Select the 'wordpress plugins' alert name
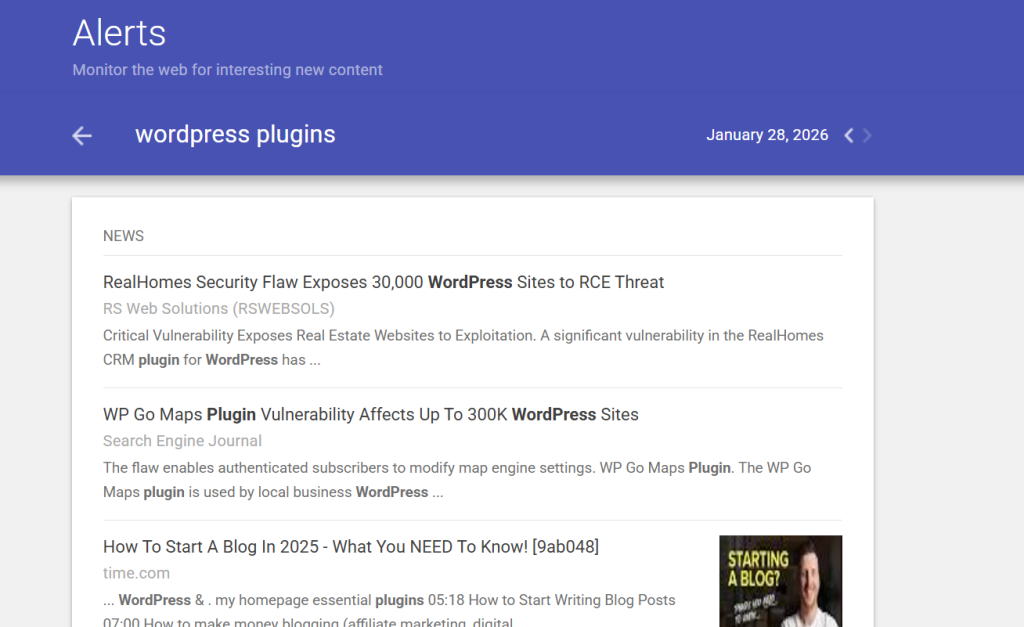This screenshot has height=627, width=1024. 235,135
